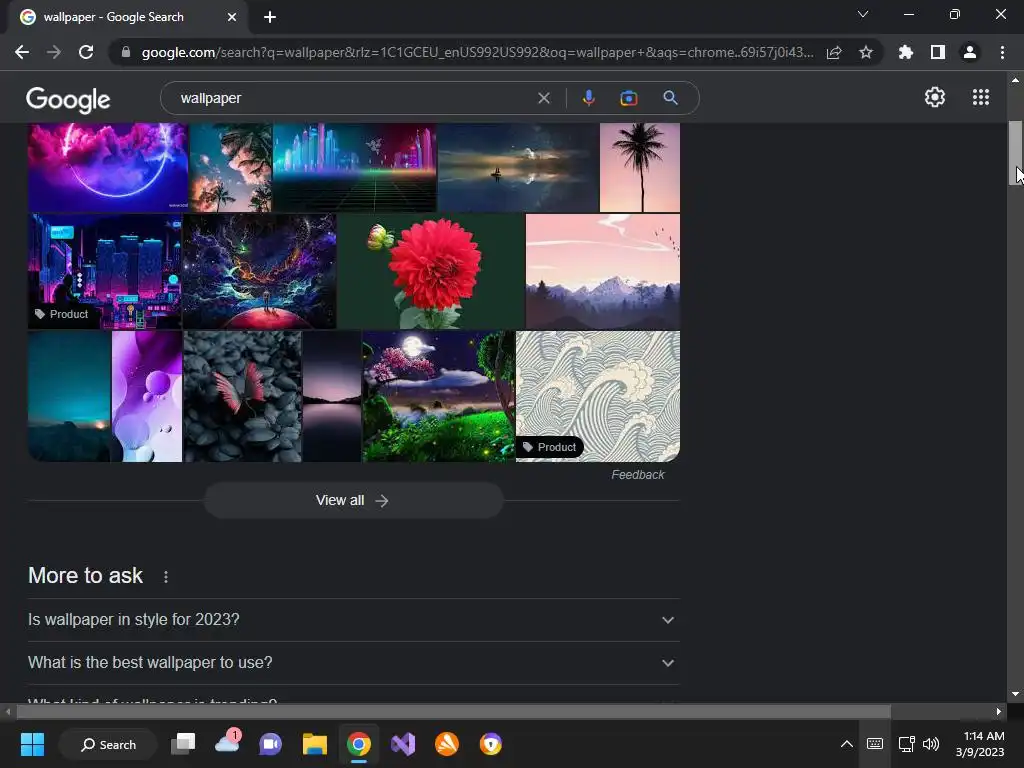Open the neon city Product image

pos(104,271)
